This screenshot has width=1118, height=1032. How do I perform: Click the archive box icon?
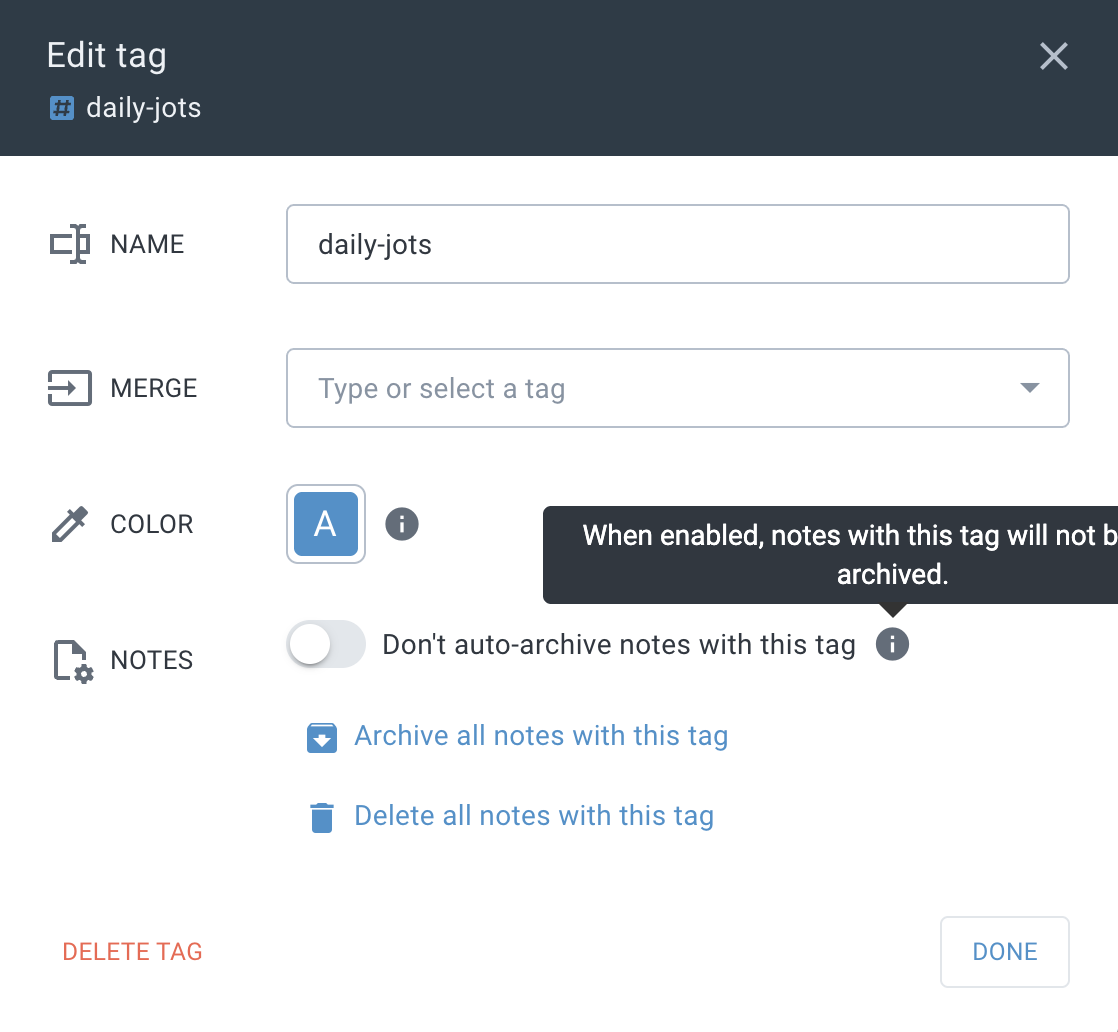(321, 738)
